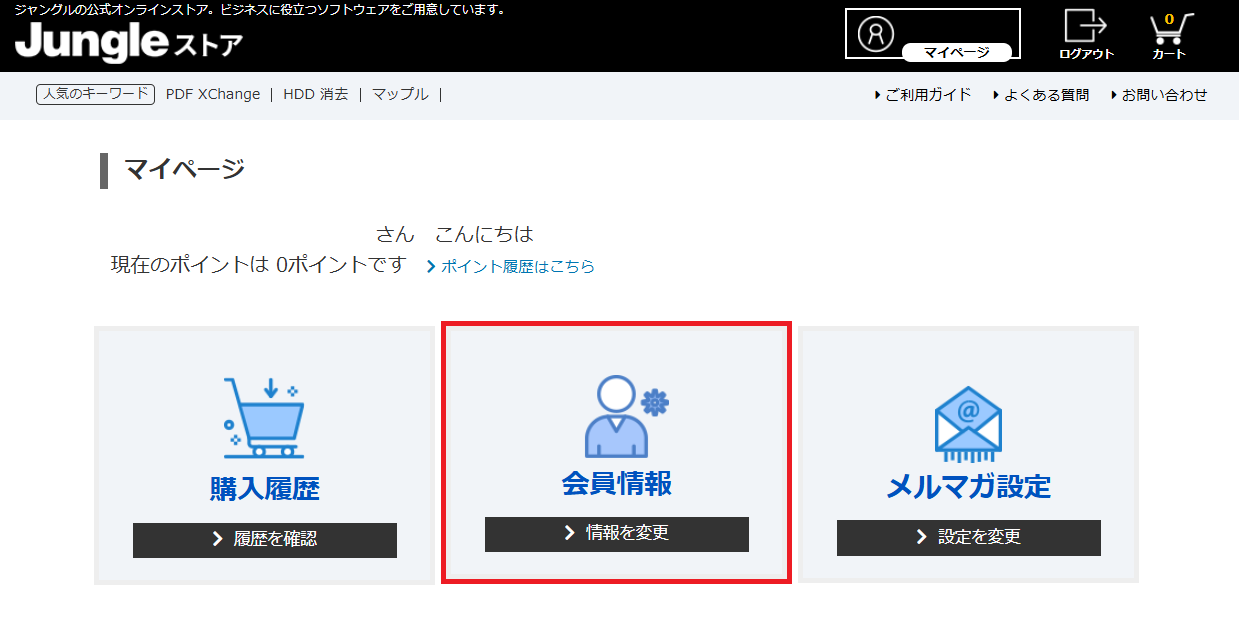
Task: Open the ポイント履歴はこちら link
Action: (x=512, y=266)
